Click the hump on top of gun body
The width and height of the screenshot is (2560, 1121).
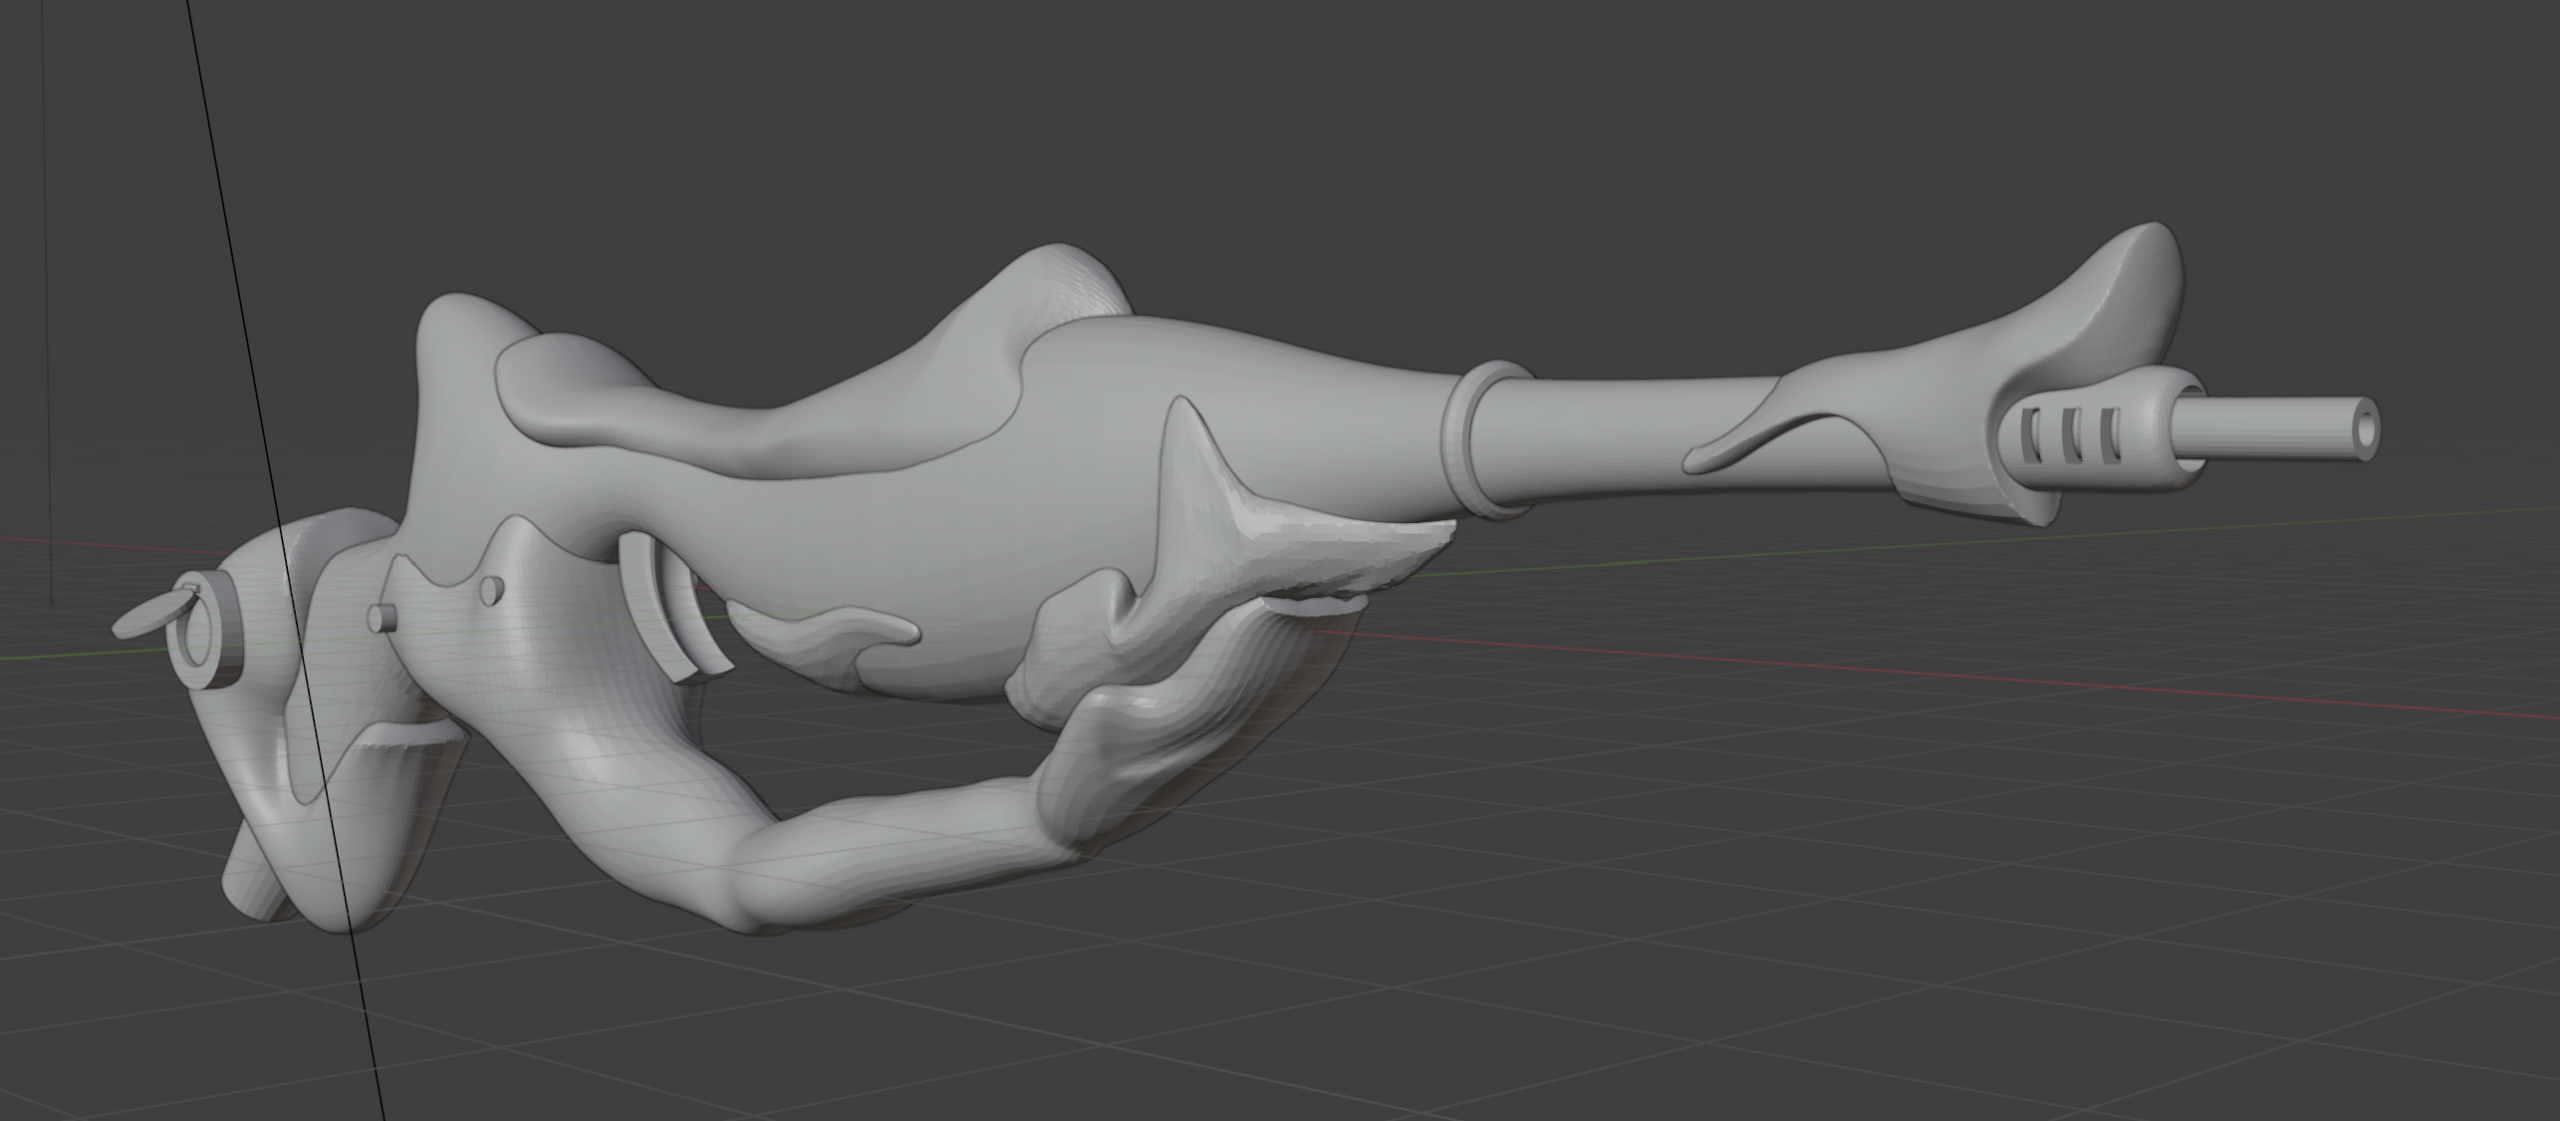1060,280
